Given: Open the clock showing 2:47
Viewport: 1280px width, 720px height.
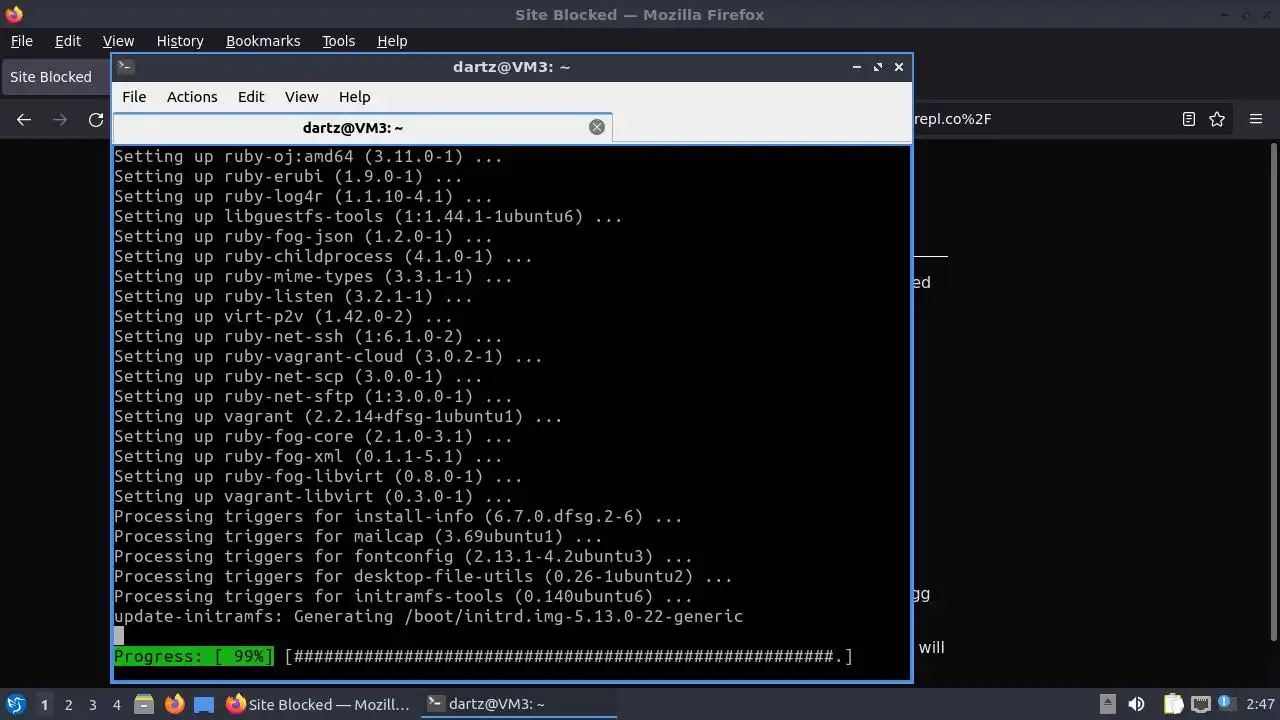Looking at the screenshot, I should point(1260,704).
